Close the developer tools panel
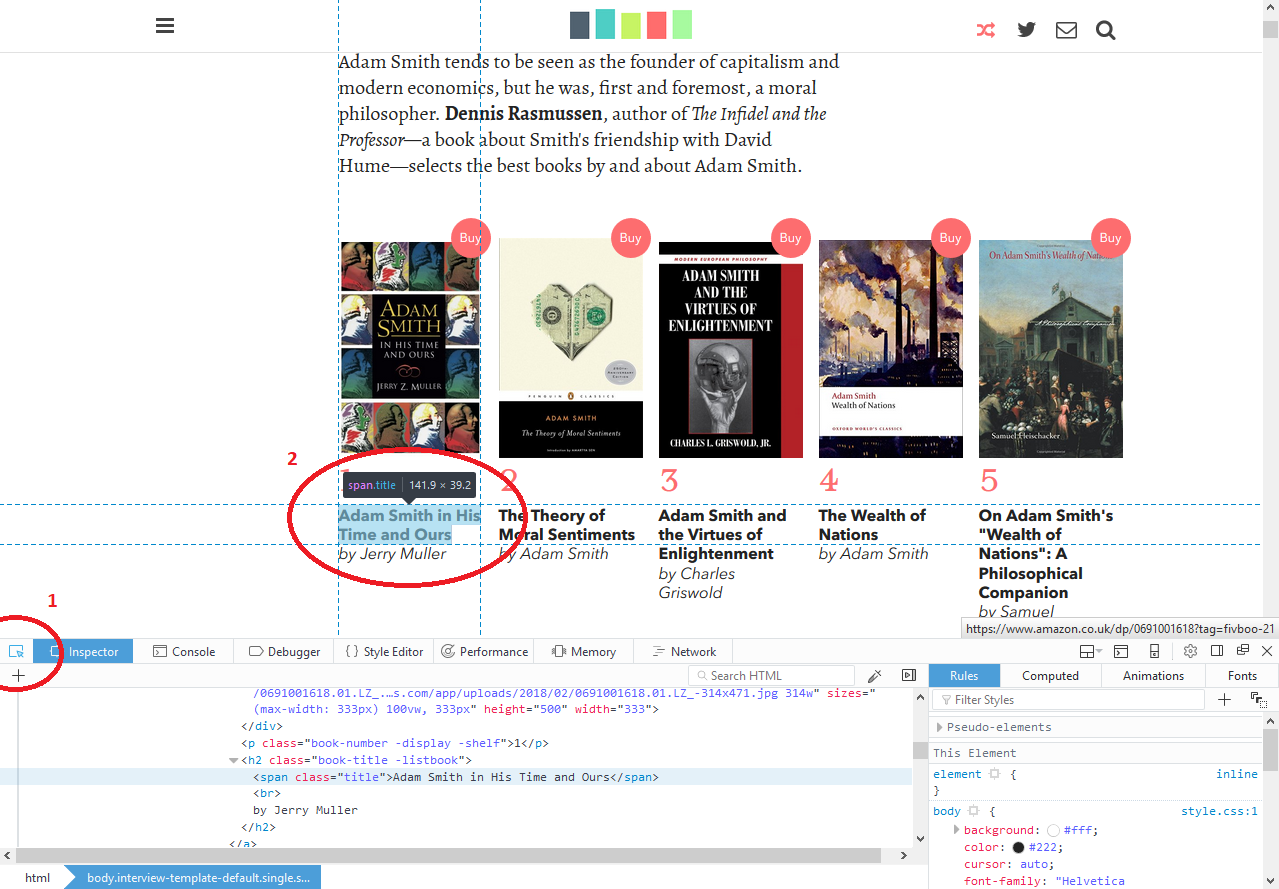This screenshot has height=889, width=1279. coord(1266,651)
